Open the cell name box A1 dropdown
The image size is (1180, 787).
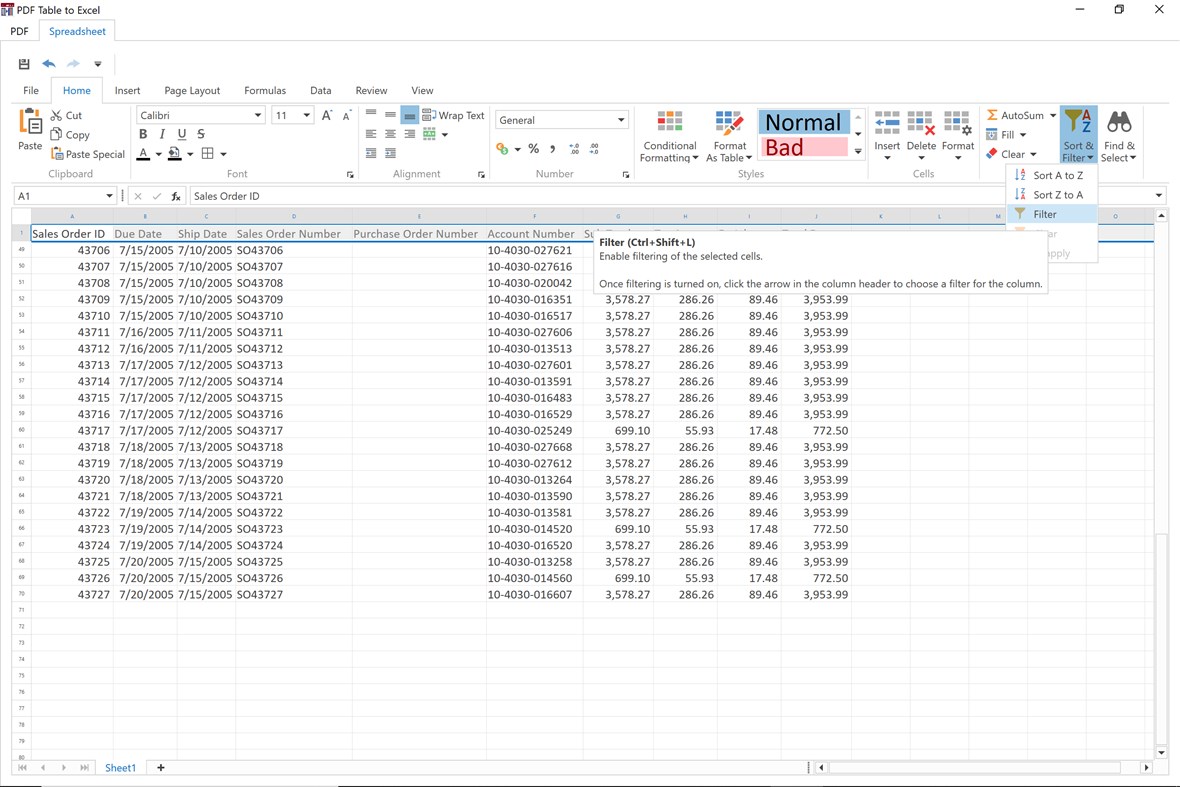[x=109, y=196]
